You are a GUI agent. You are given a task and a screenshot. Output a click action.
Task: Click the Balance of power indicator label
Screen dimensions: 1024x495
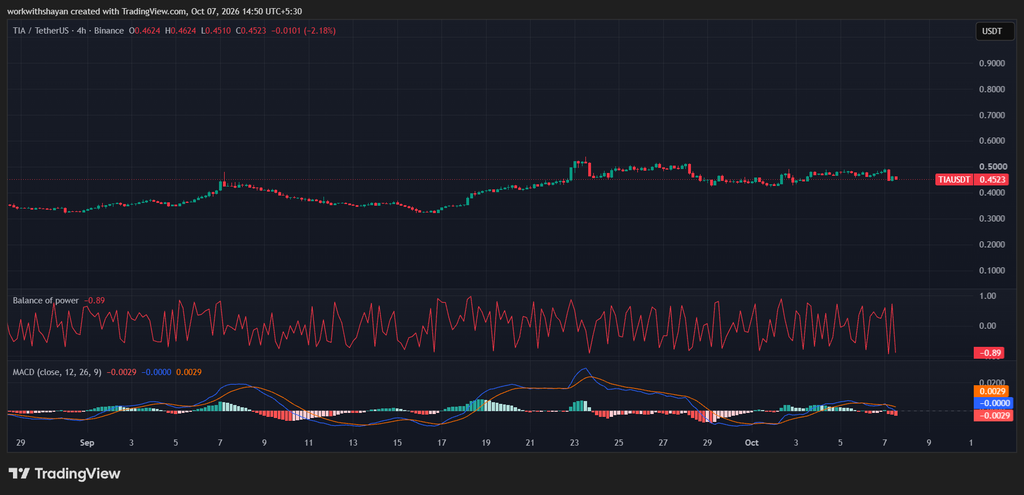point(46,300)
